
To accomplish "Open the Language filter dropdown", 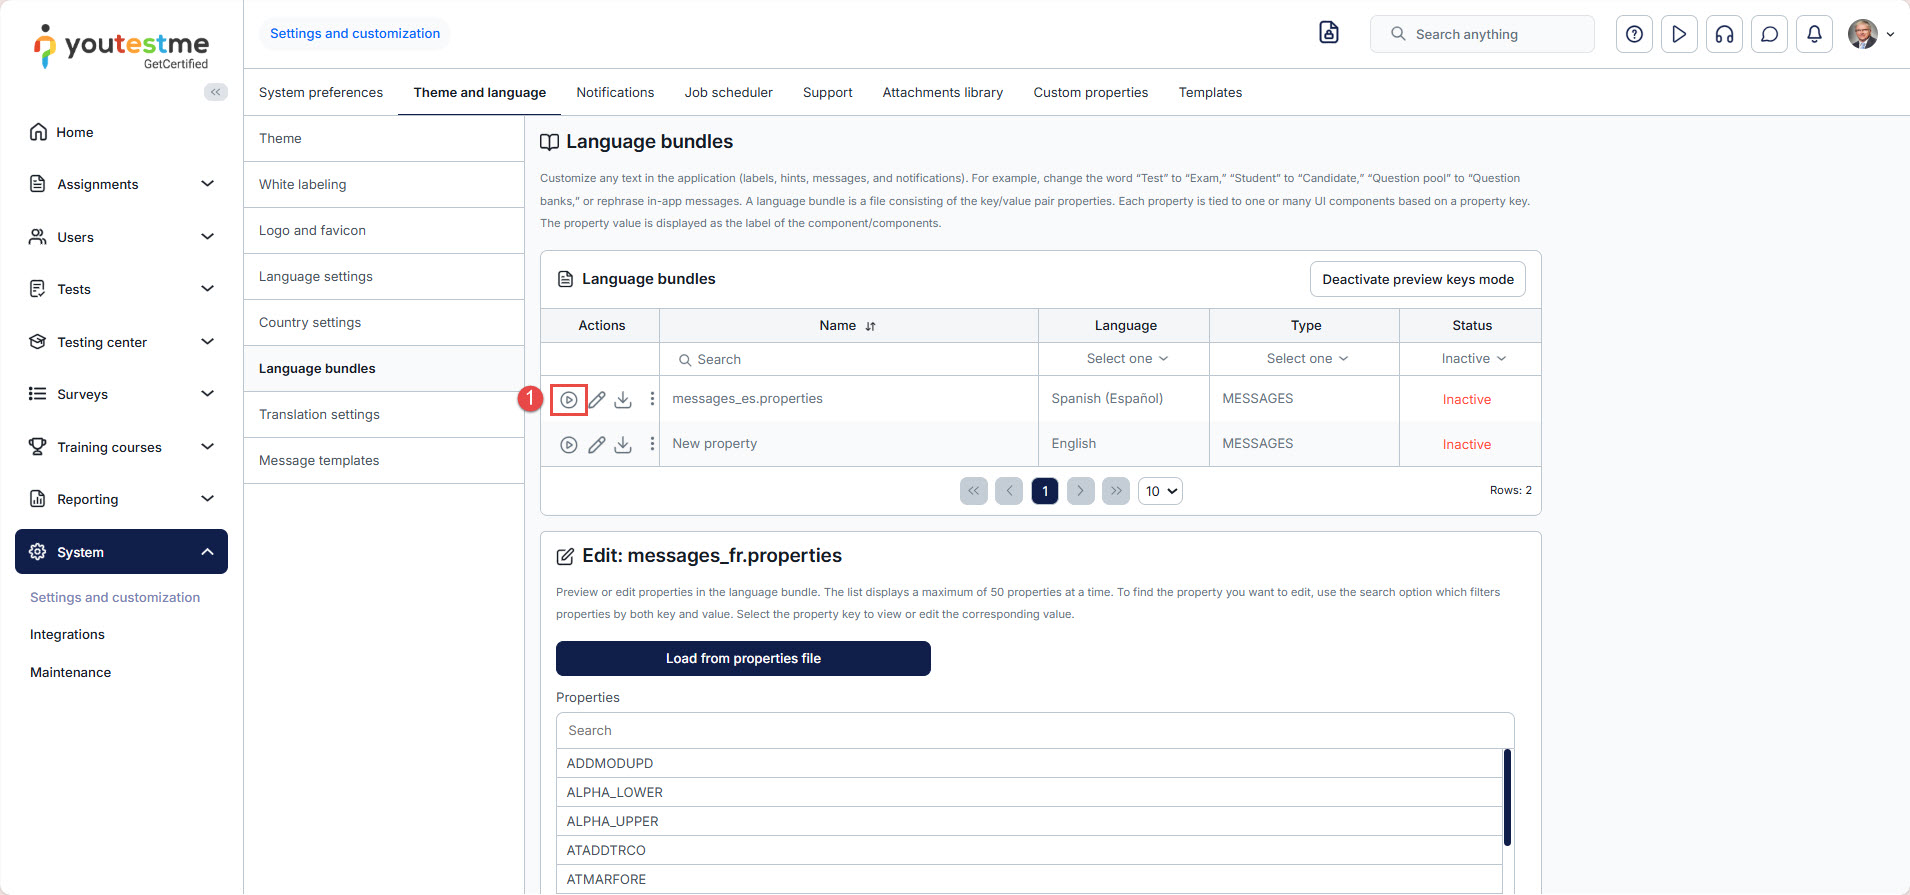I will [x=1126, y=359].
